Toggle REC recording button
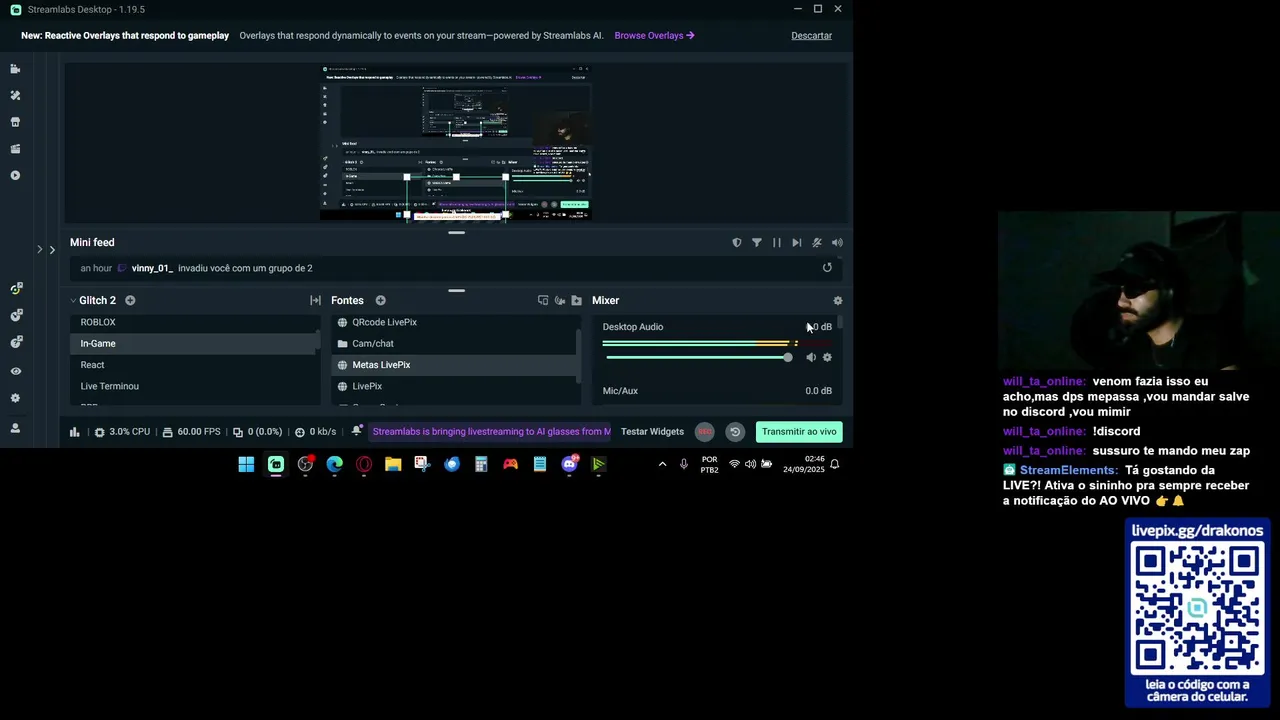The width and height of the screenshot is (1280, 720). (x=705, y=432)
